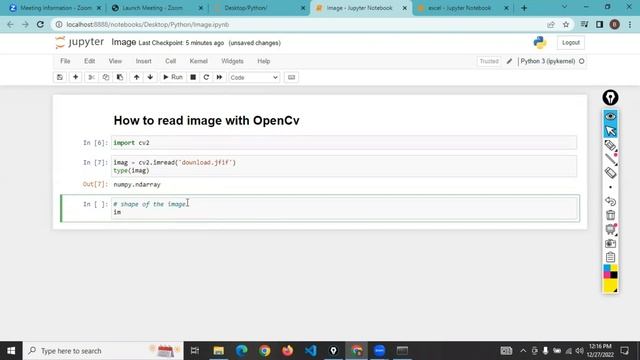This screenshot has height=360, width=640.
Task: Clear annotations with the trash icon
Action: point(610,215)
